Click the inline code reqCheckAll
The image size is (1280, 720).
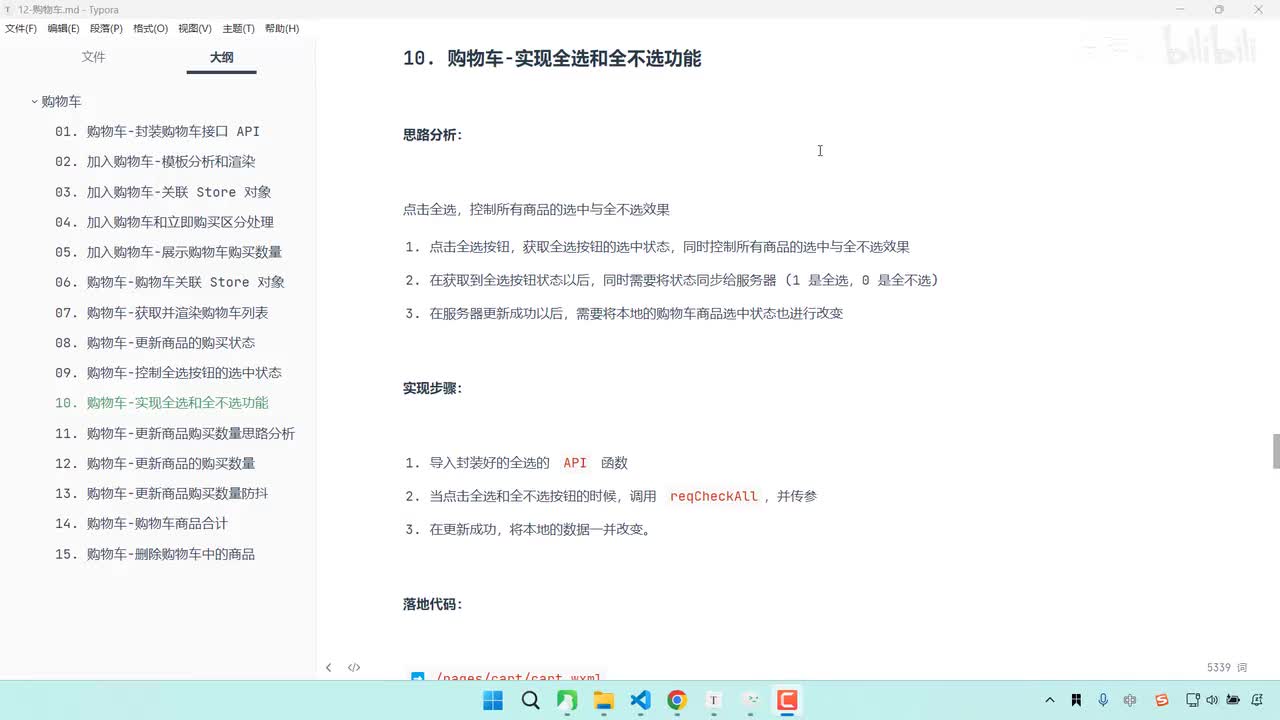coord(714,496)
